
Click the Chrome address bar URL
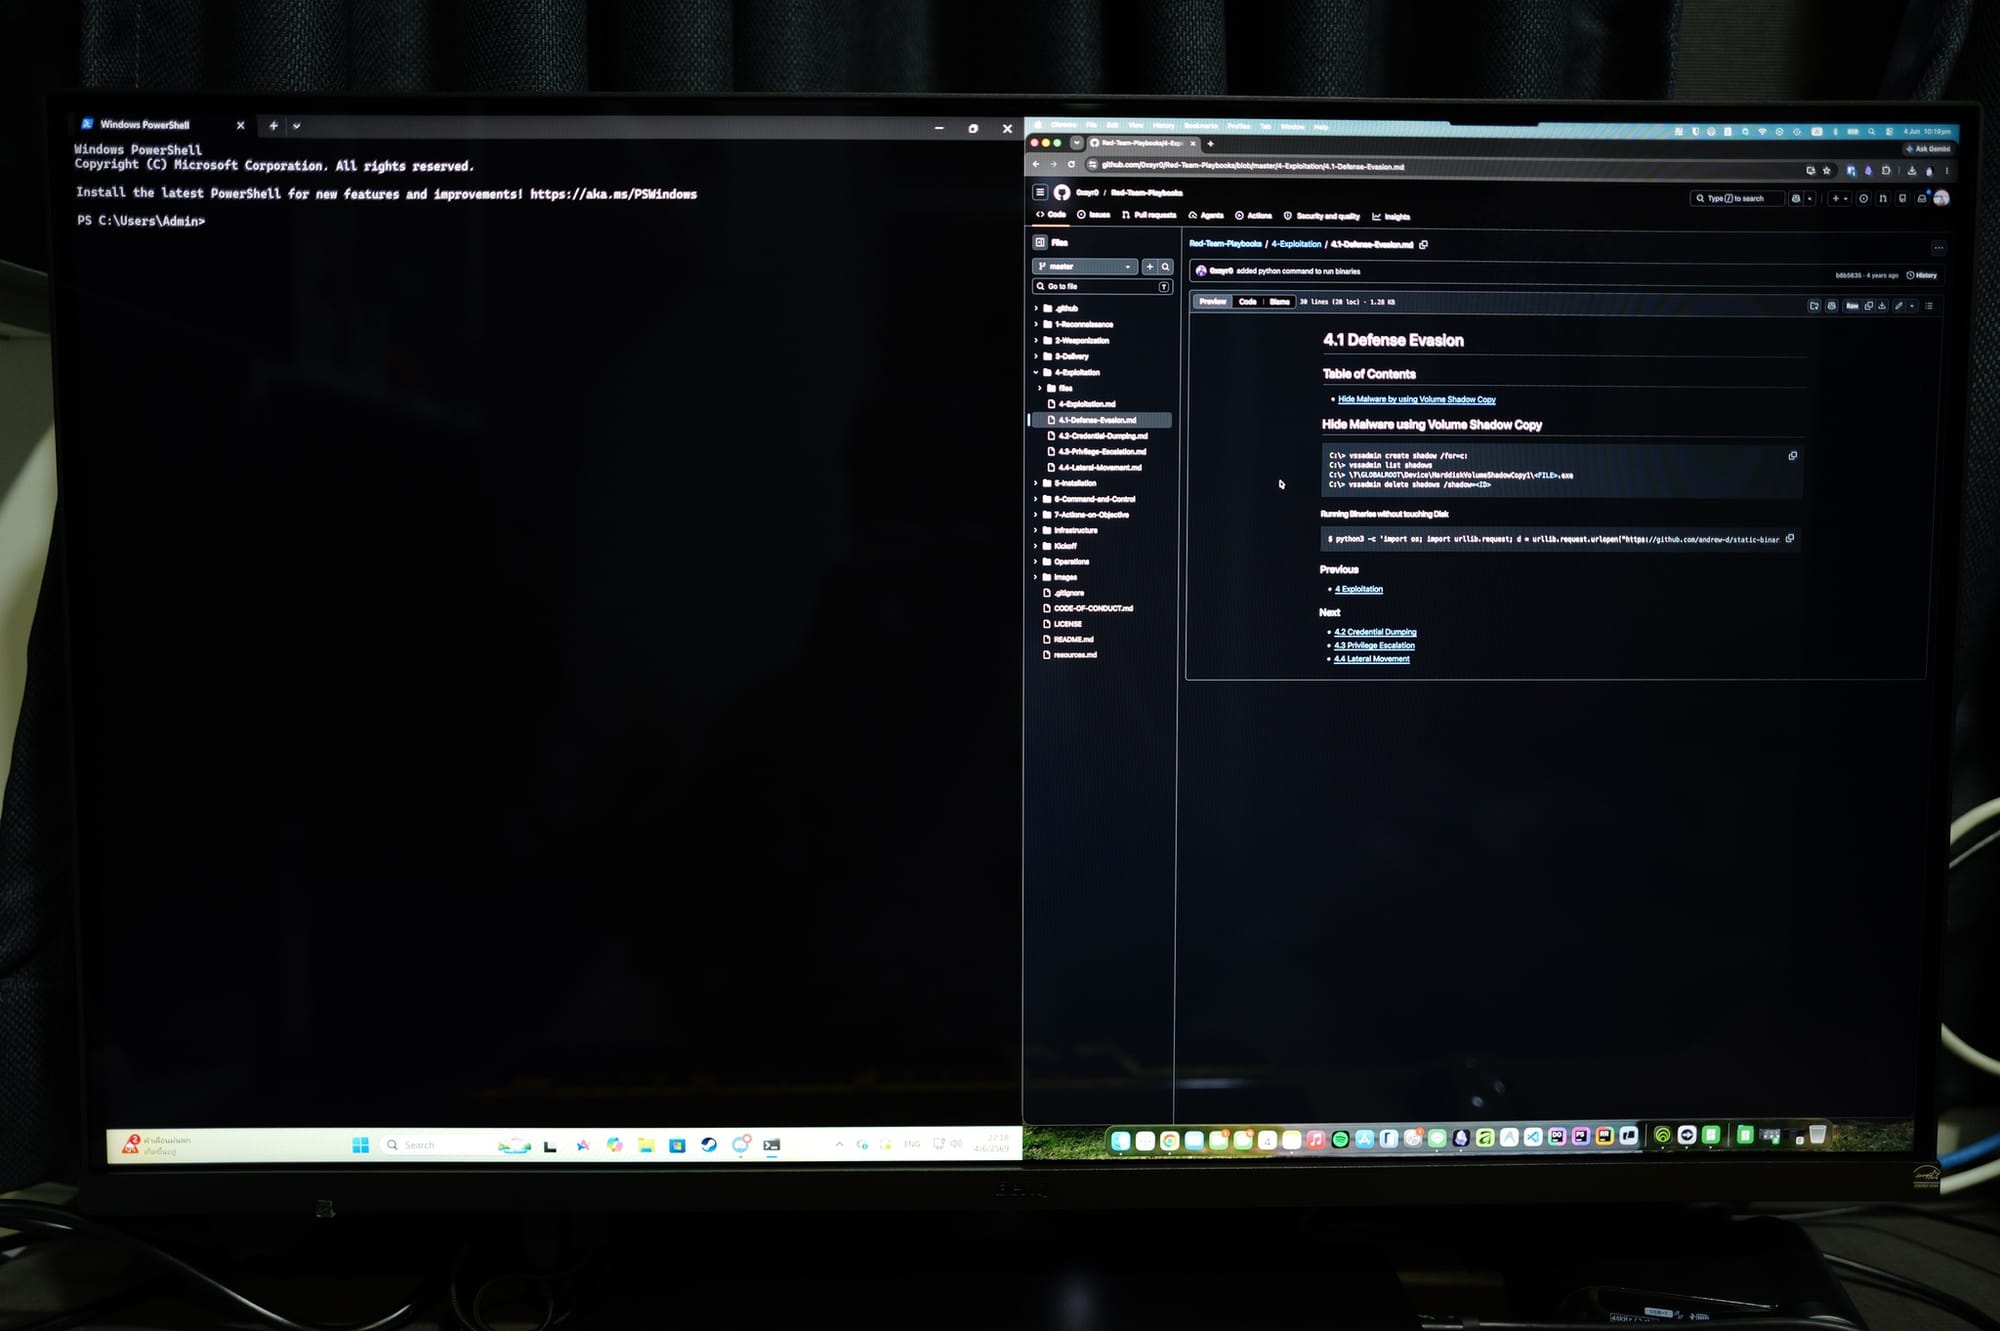pyautogui.click(x=1252, y=167)
